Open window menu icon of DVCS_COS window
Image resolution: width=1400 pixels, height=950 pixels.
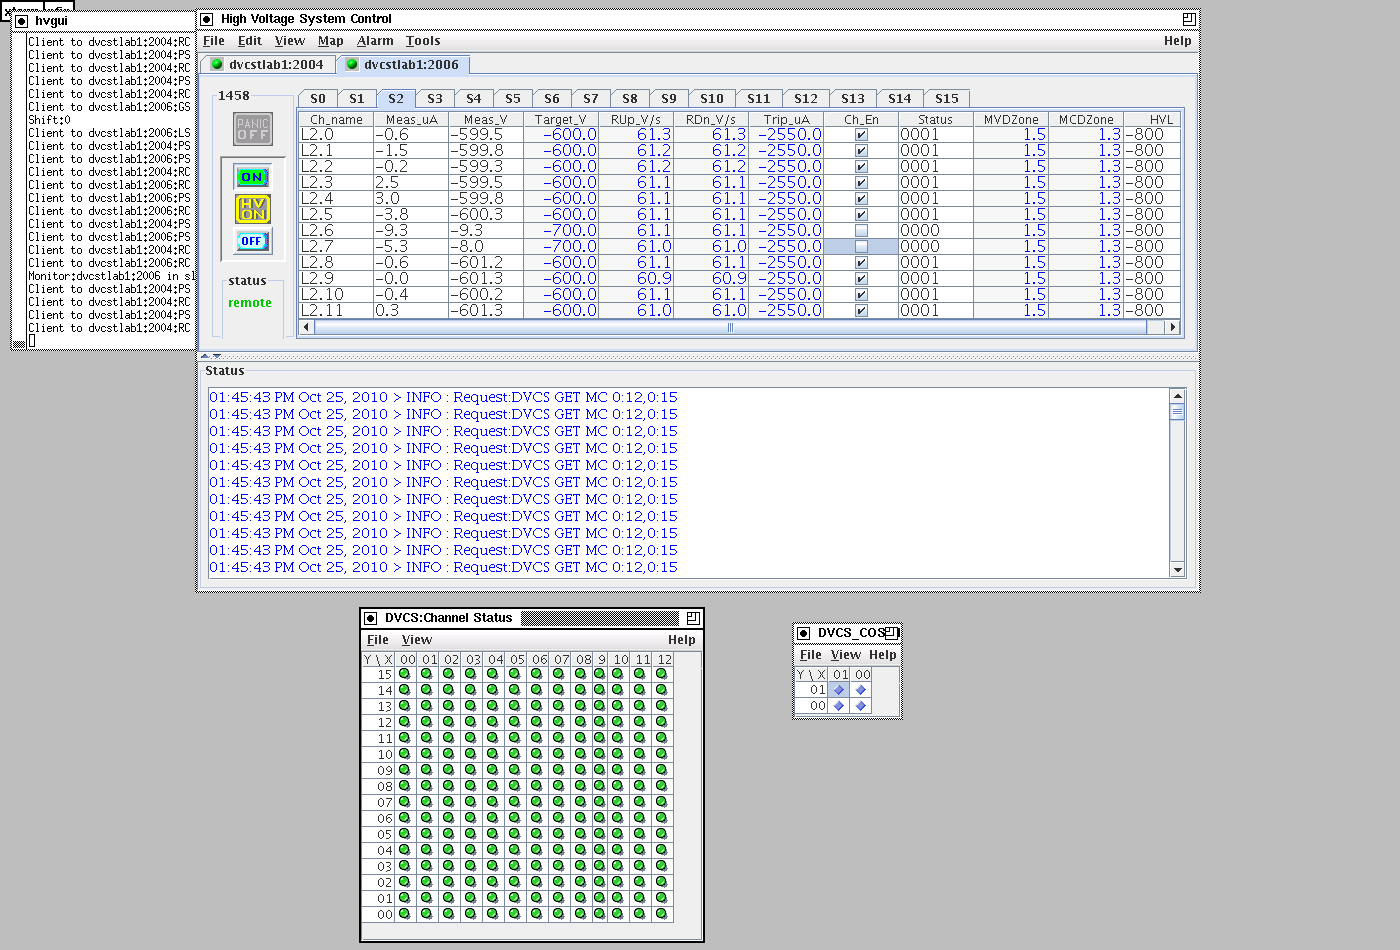[803, 633]
